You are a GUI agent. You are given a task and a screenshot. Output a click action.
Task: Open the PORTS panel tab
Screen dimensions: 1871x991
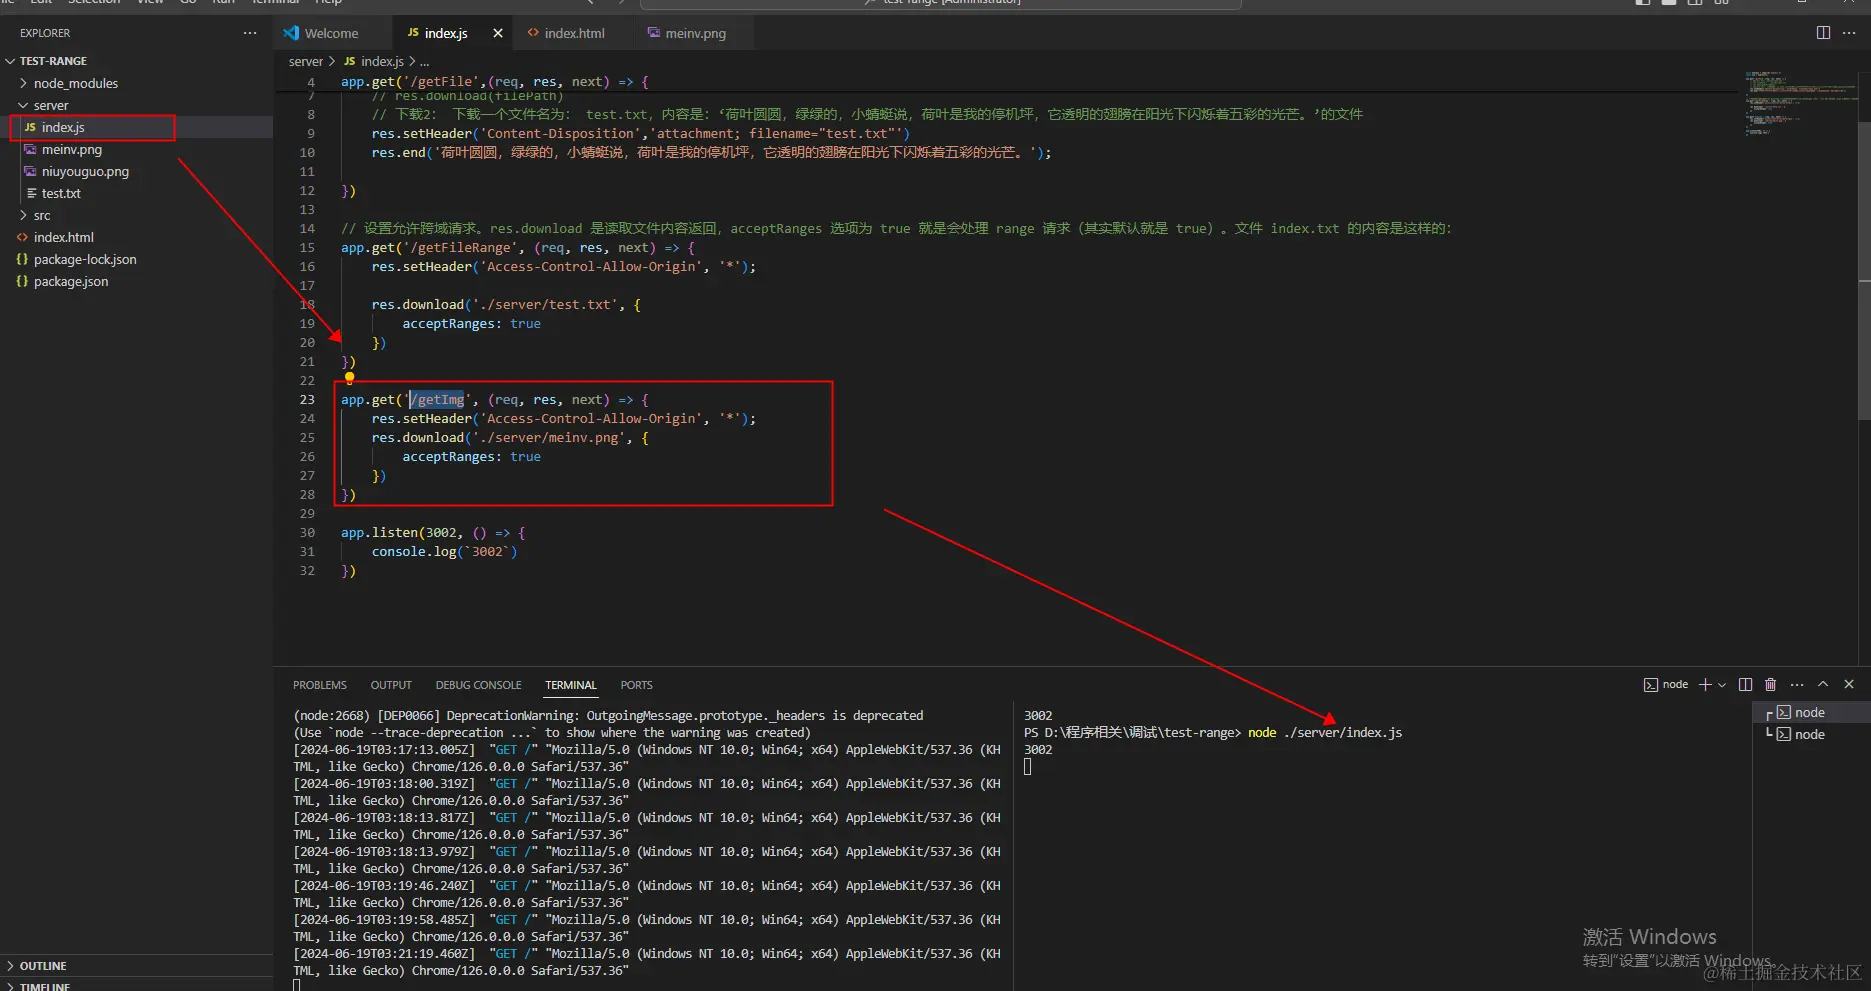pos(636,685)
